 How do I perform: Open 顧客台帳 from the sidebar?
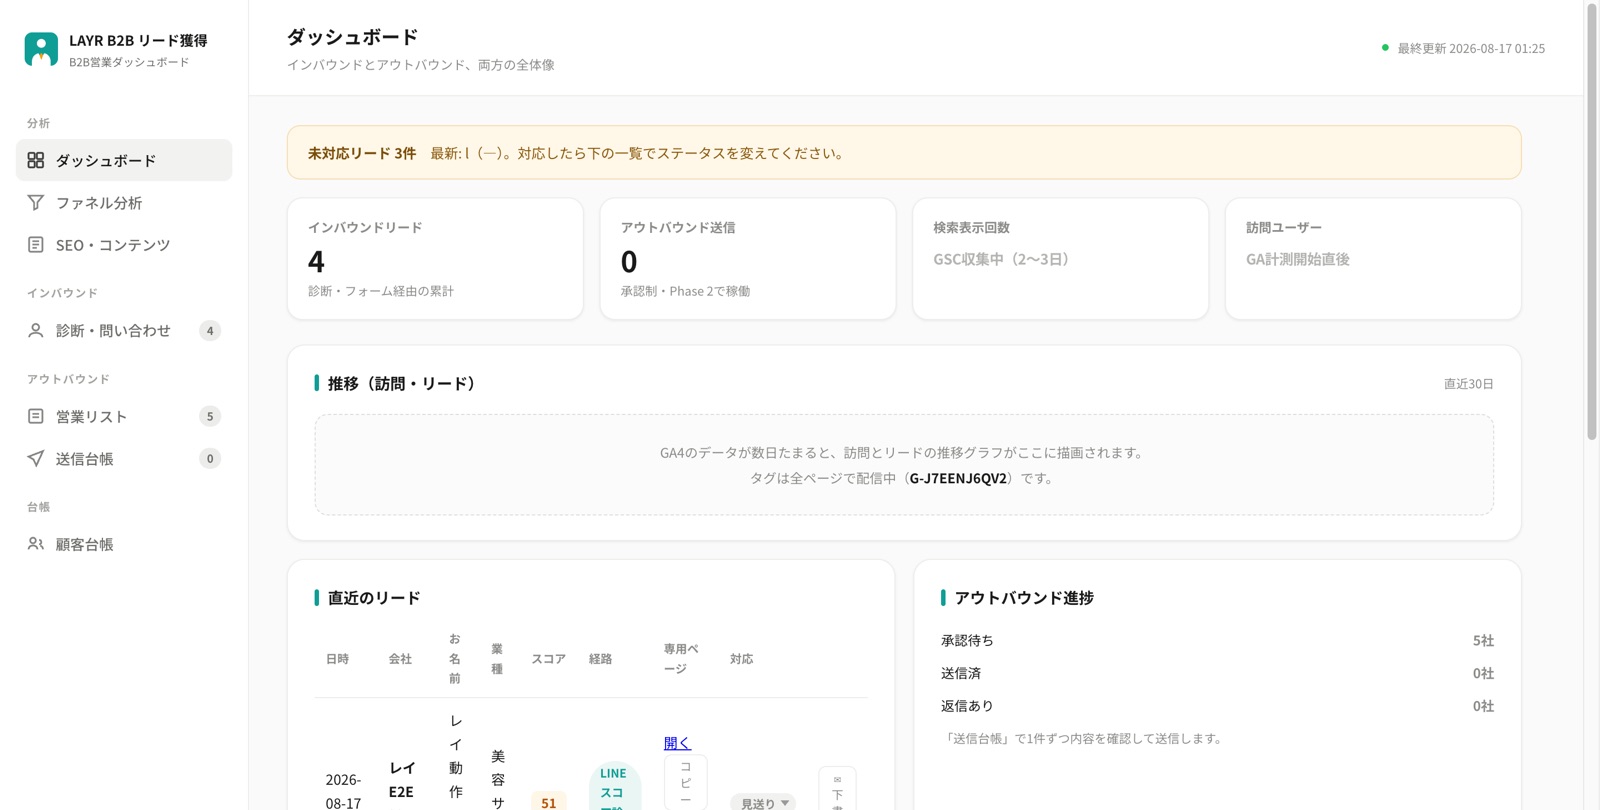pos(124,544)
